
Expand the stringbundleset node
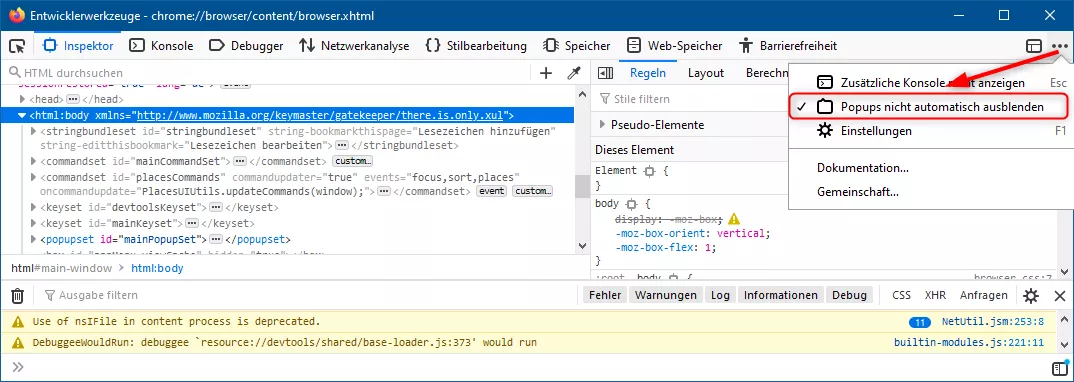coord(34,131)
